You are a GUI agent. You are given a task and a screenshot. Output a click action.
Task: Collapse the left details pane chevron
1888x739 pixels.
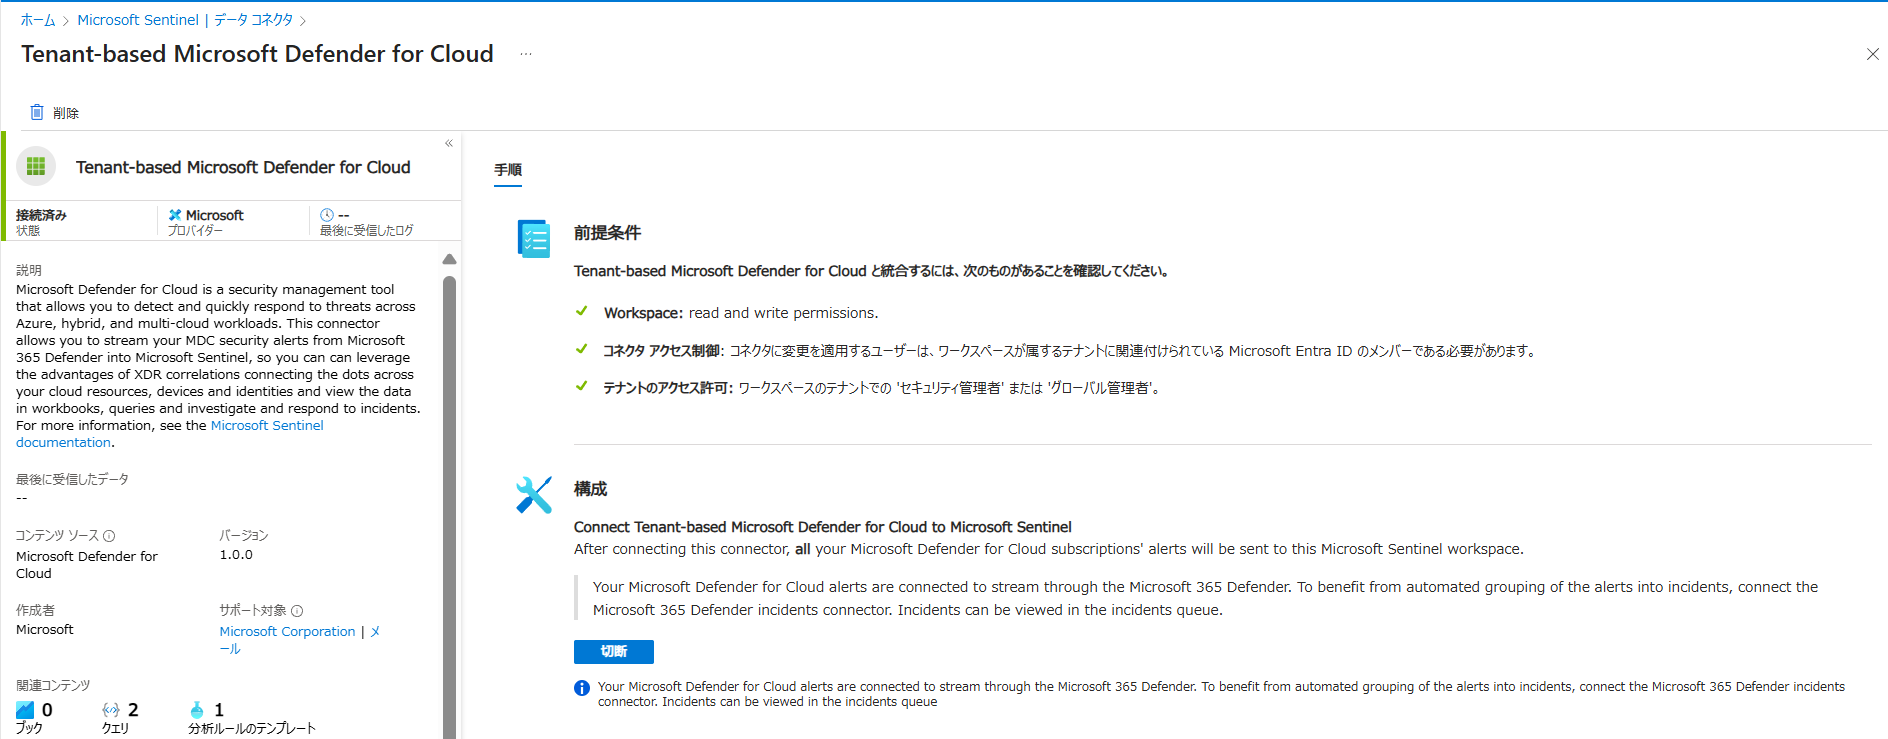click(449, 143)
